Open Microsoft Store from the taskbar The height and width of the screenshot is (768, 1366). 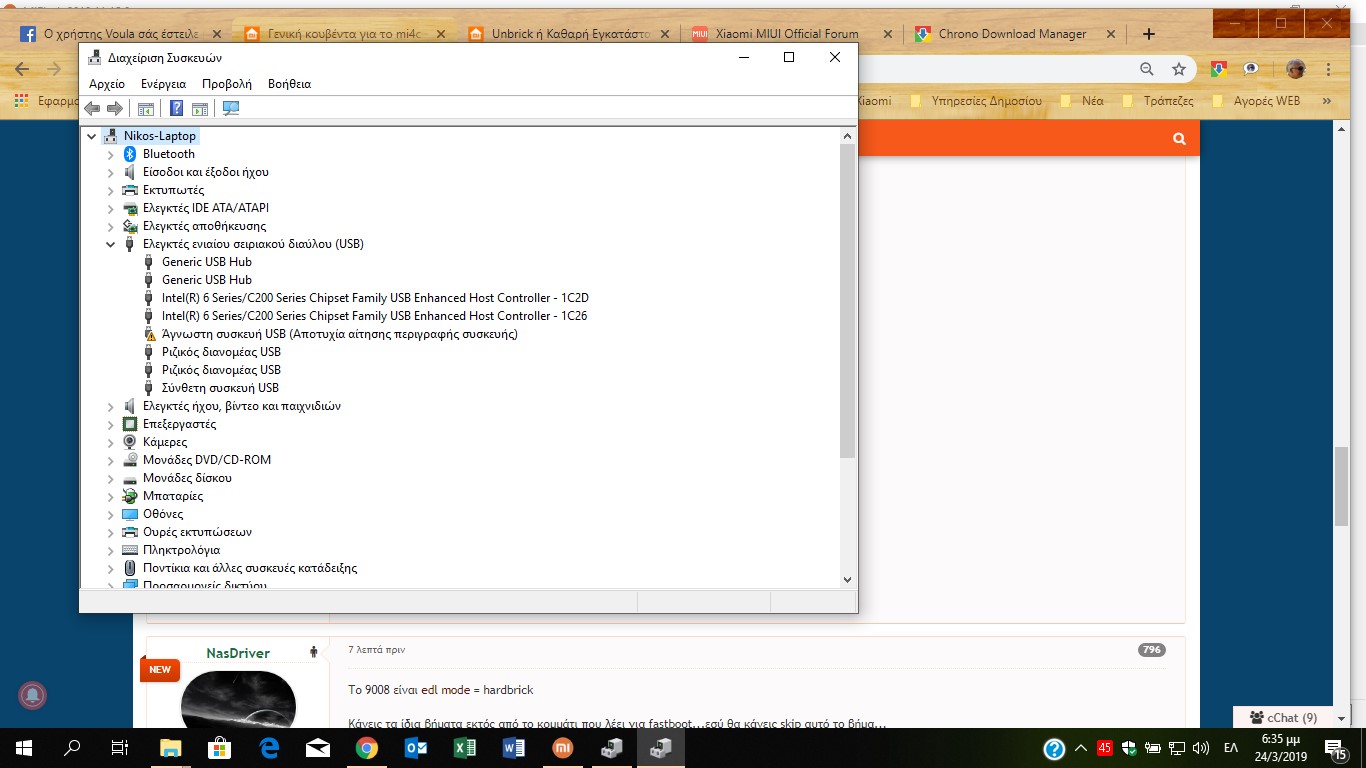[220, 748]
